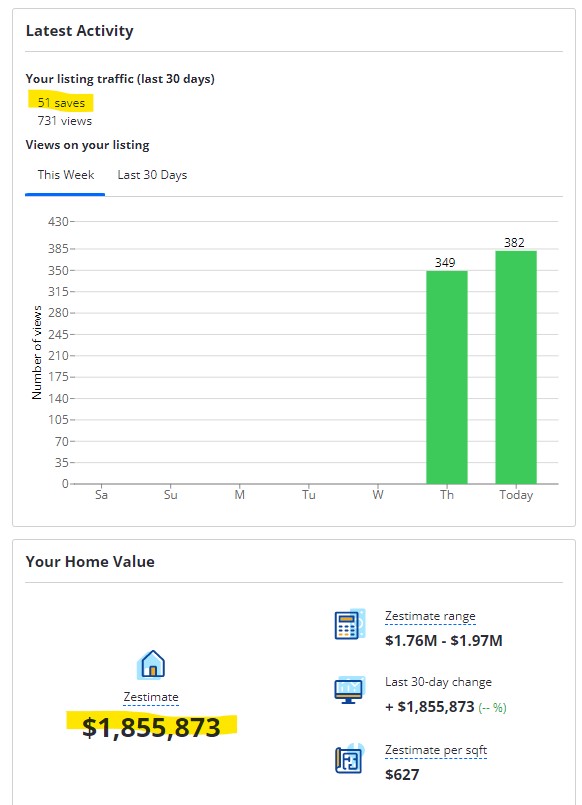Click the floor plan icon beside Zestimate per sqft
The height and width of the screenshot is (805, 582).
click(350, 759)
